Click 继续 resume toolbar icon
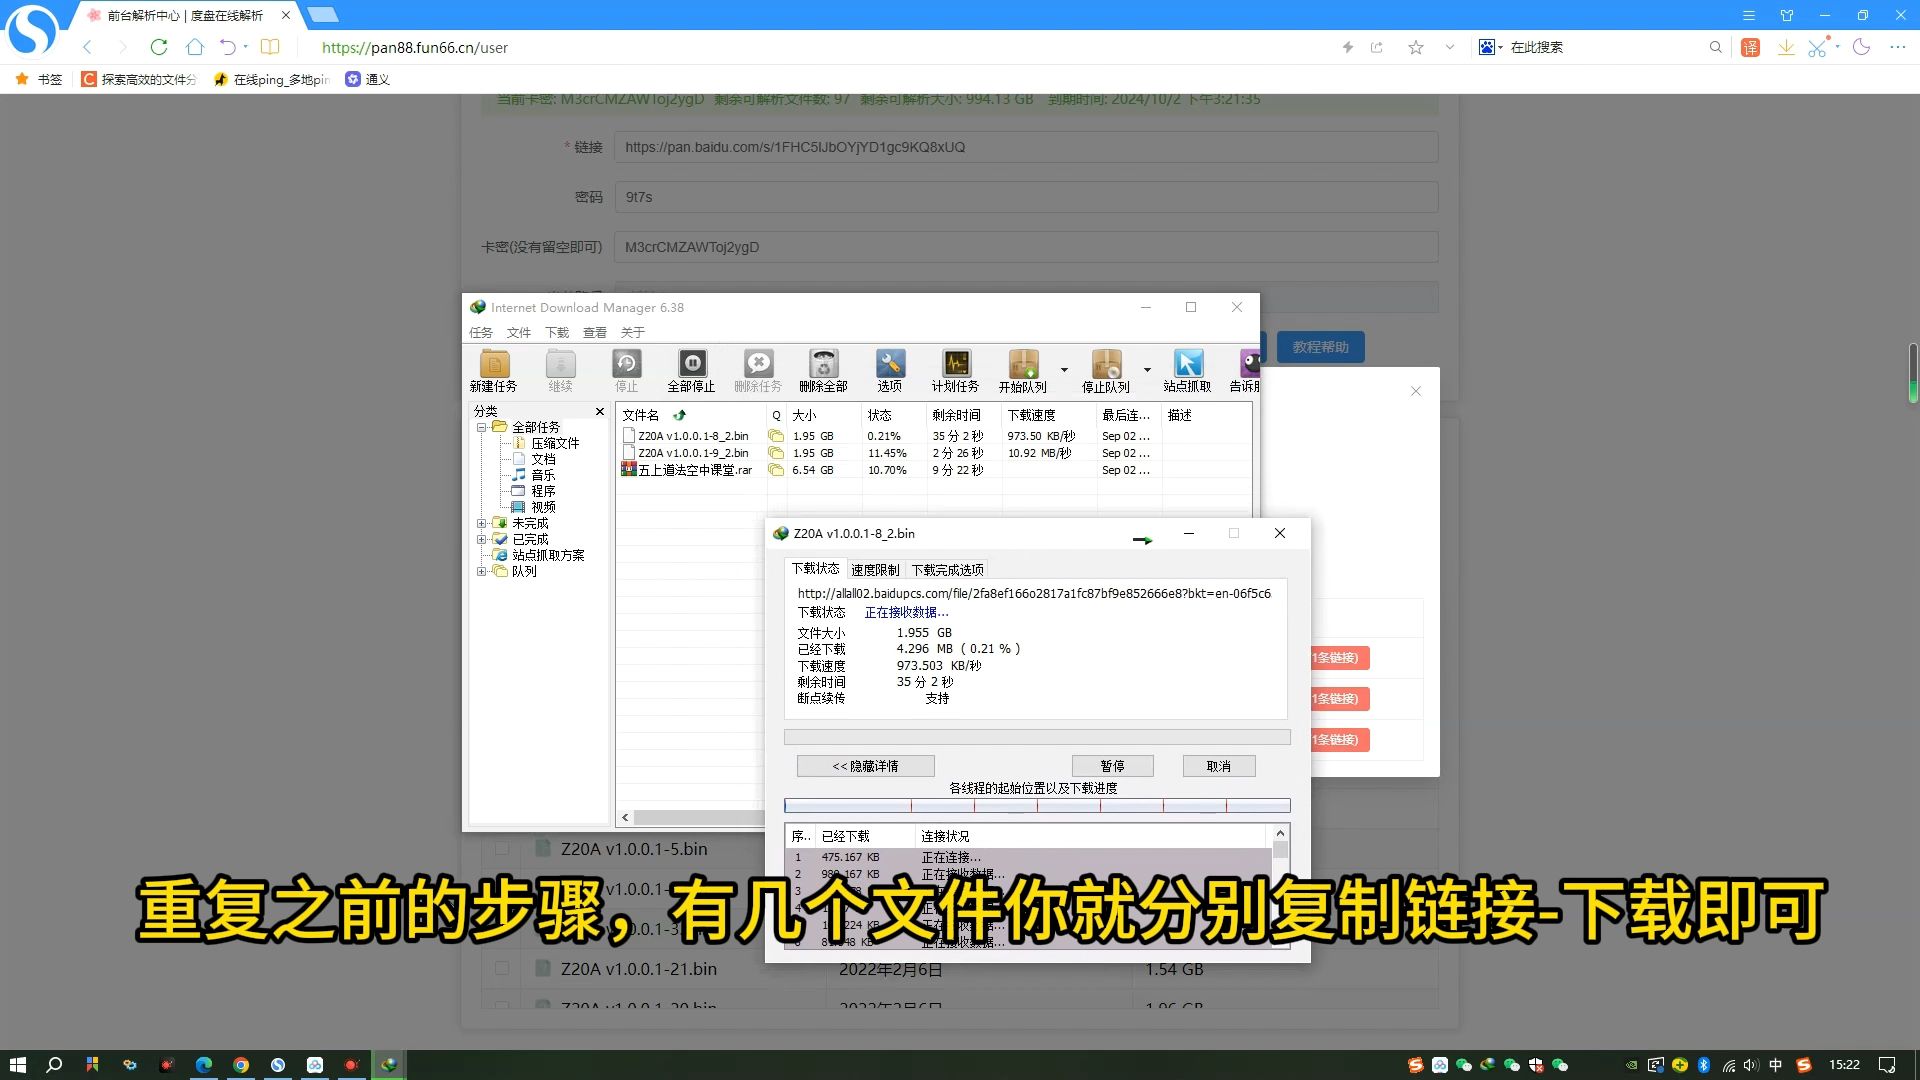Image resolution: width=1920 pixels, height=1080 pixels. tap(560, 371)
